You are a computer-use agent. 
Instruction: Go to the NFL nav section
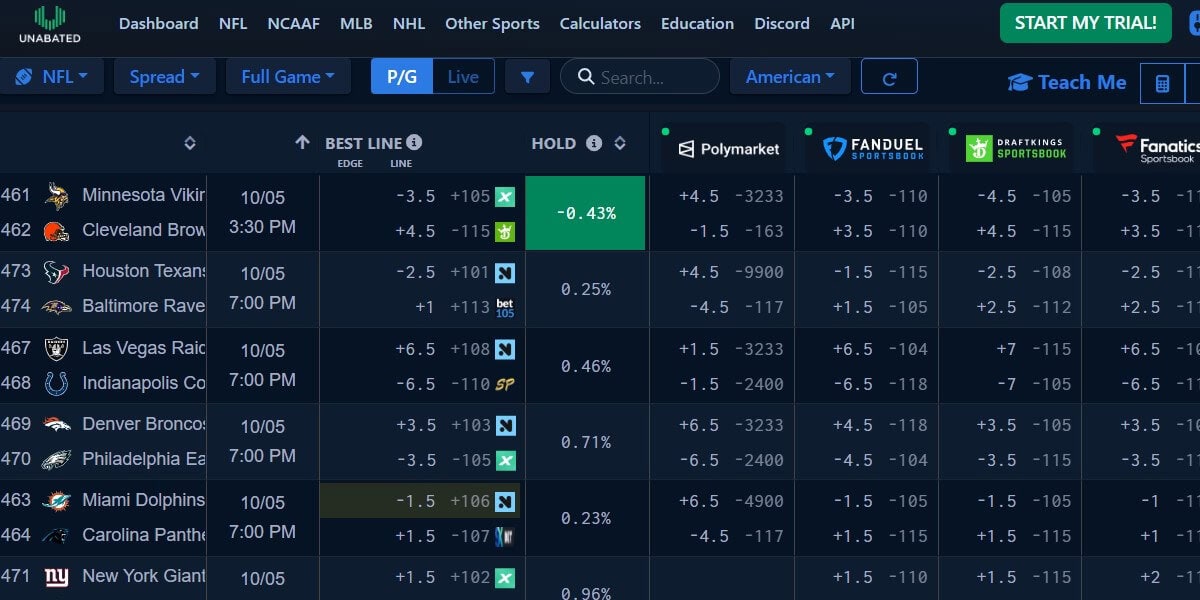pyautogui.click(x=233, y=23)
